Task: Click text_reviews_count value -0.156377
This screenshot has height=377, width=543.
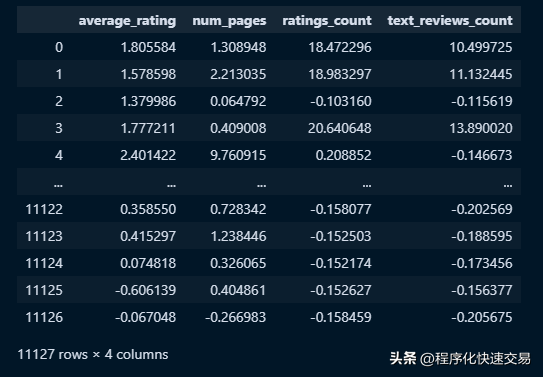Action: (x=482, y=290)
